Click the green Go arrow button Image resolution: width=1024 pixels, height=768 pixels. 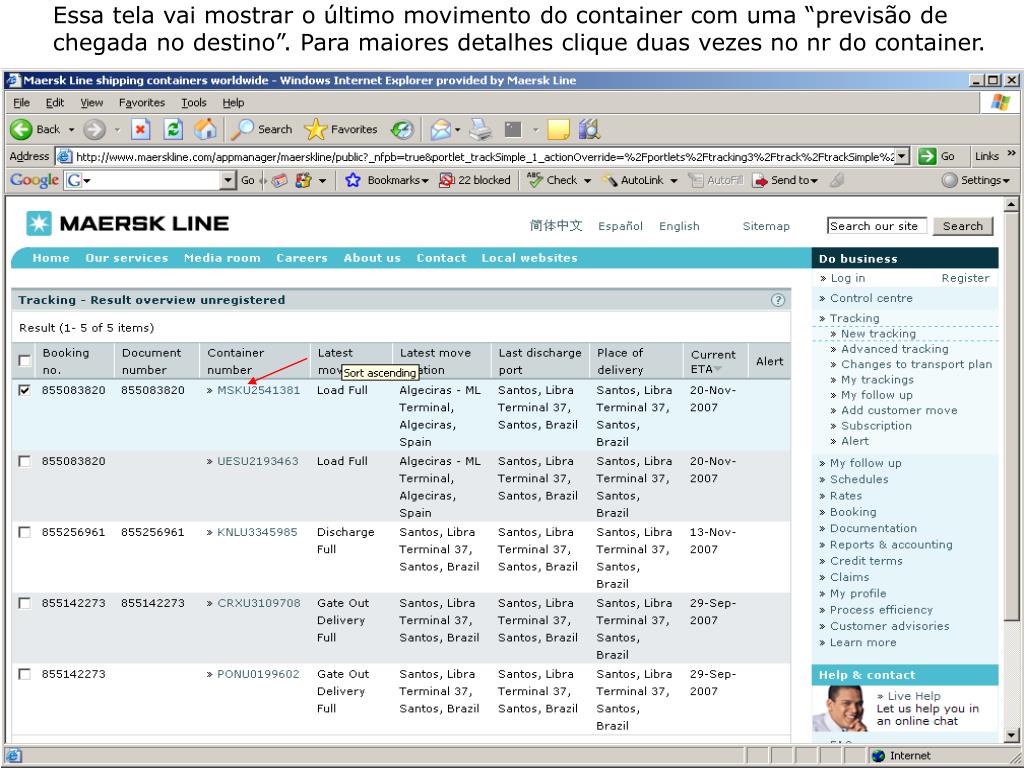(927, 156)
